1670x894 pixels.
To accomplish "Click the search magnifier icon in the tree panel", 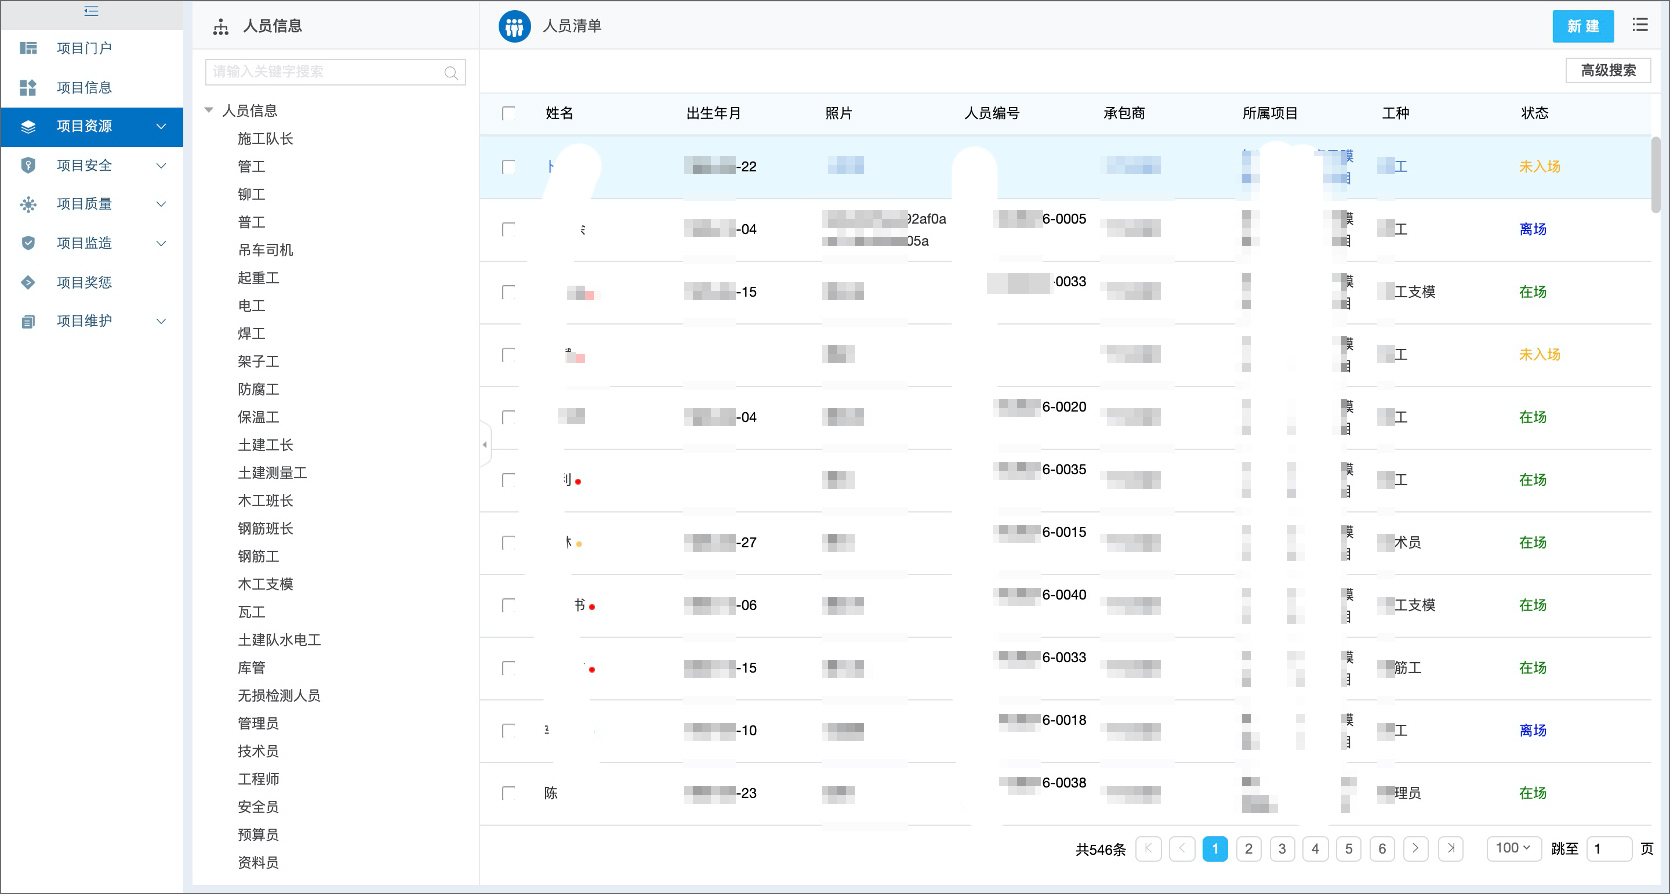I will 451,73.
